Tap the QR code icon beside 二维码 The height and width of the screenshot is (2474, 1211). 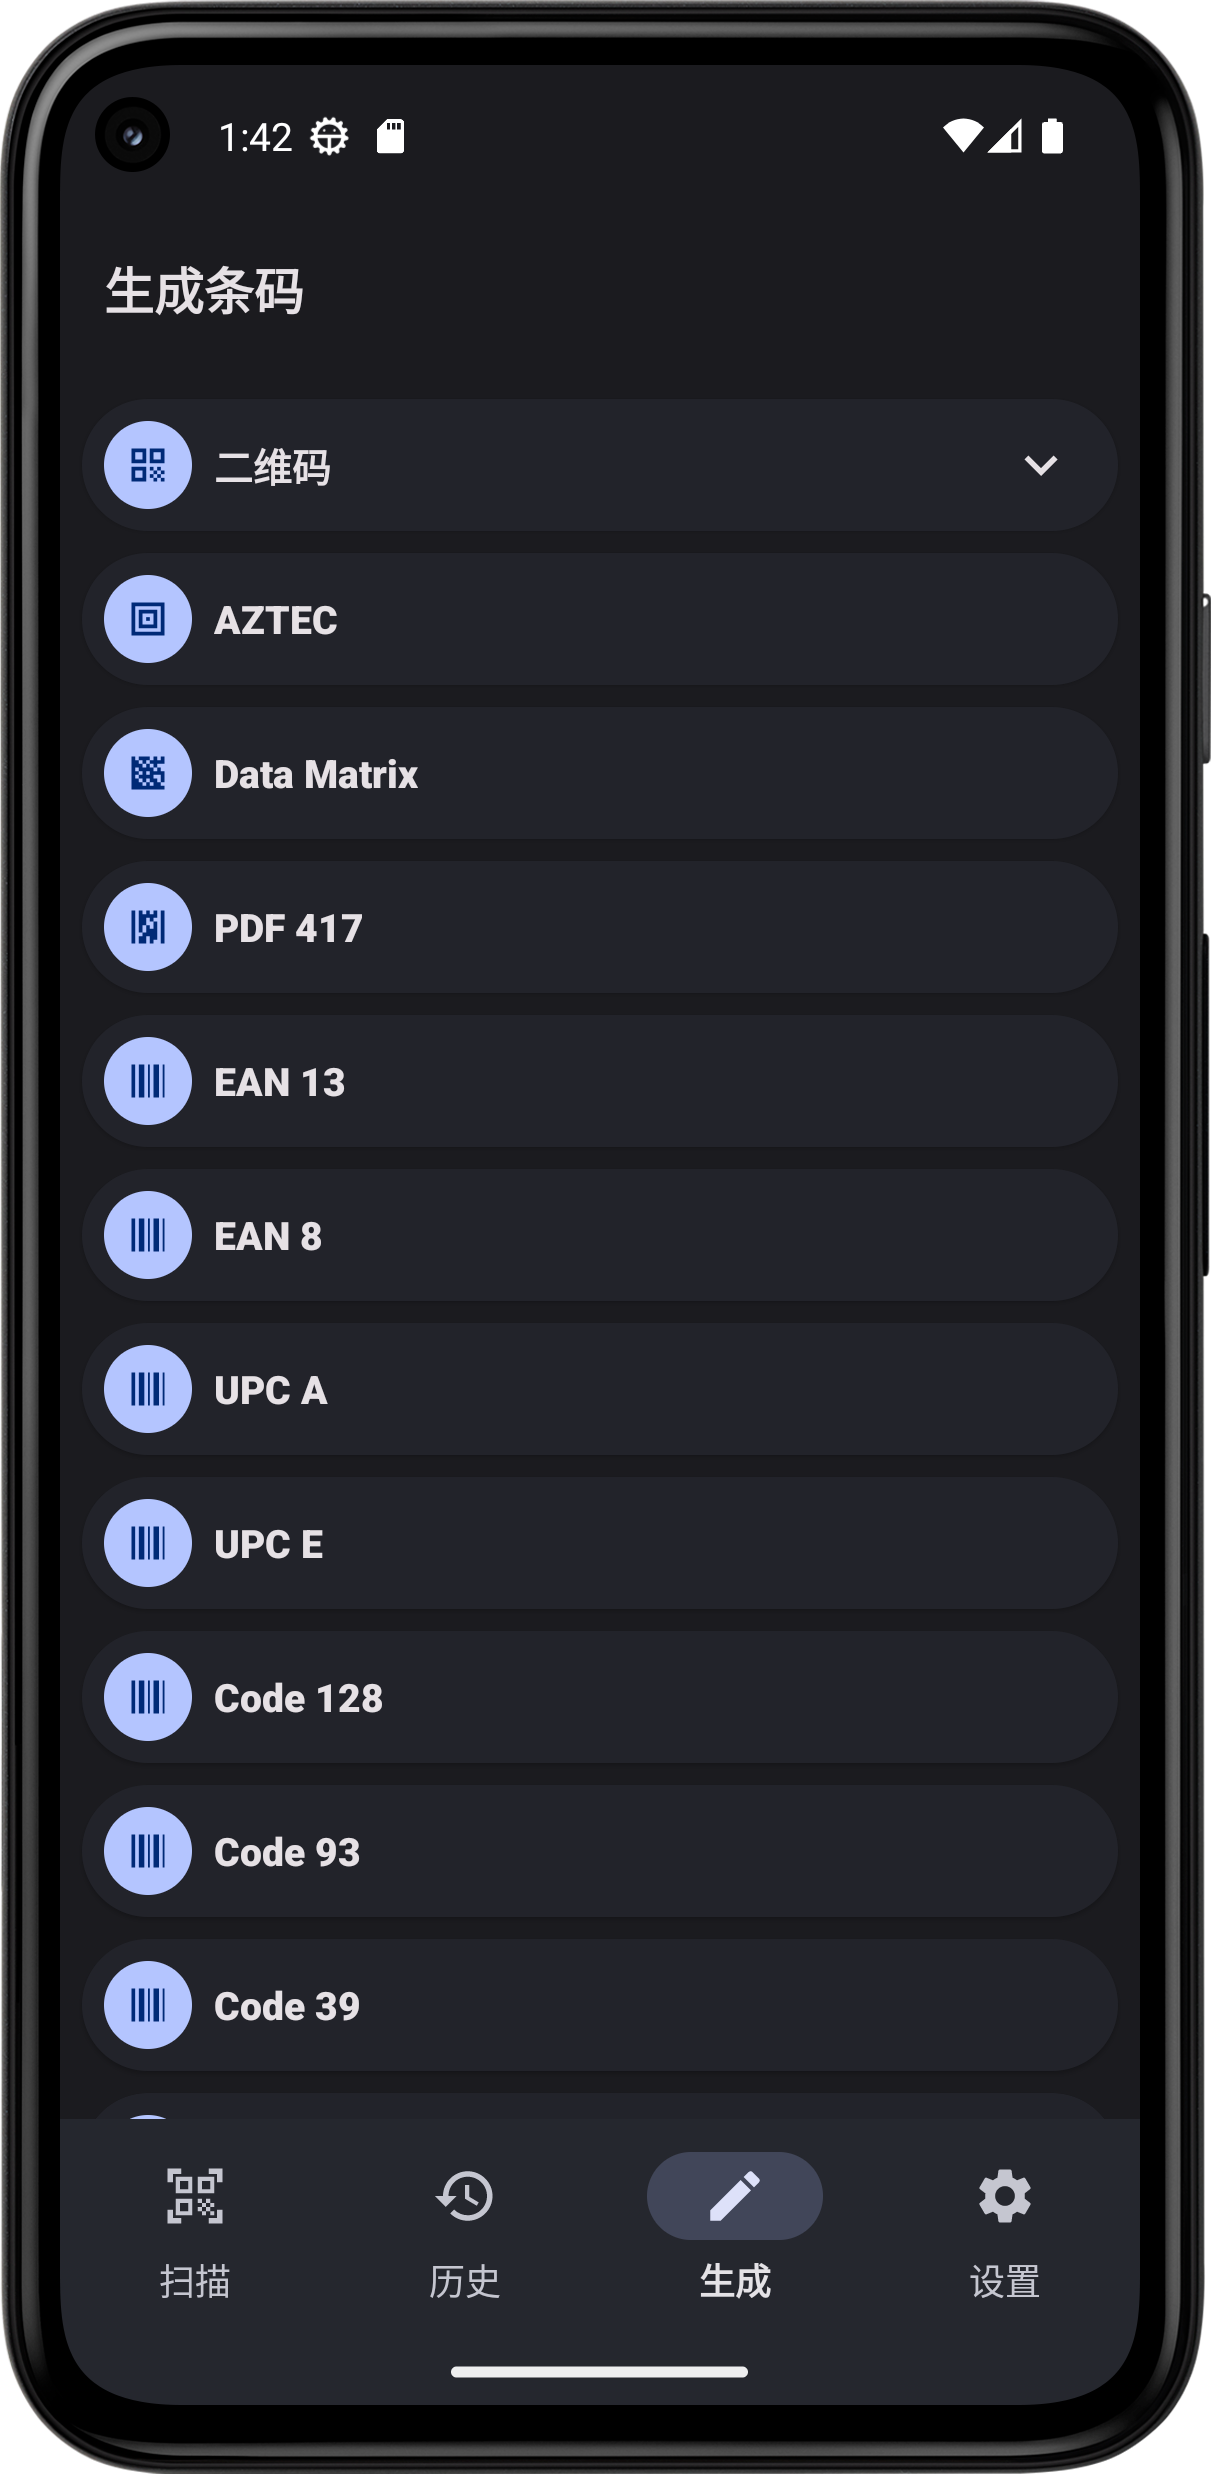pyautogui.click(x=148, y=465)
